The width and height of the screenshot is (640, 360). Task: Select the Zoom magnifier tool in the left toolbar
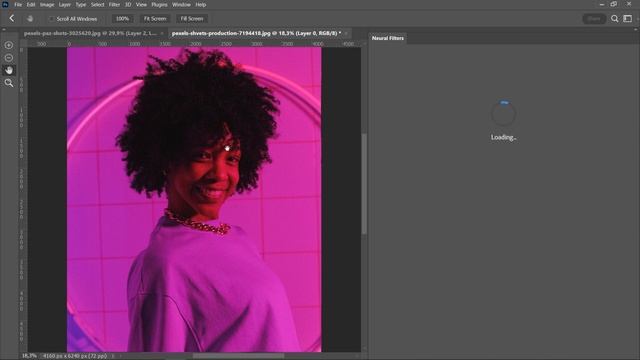click(9, 83)
